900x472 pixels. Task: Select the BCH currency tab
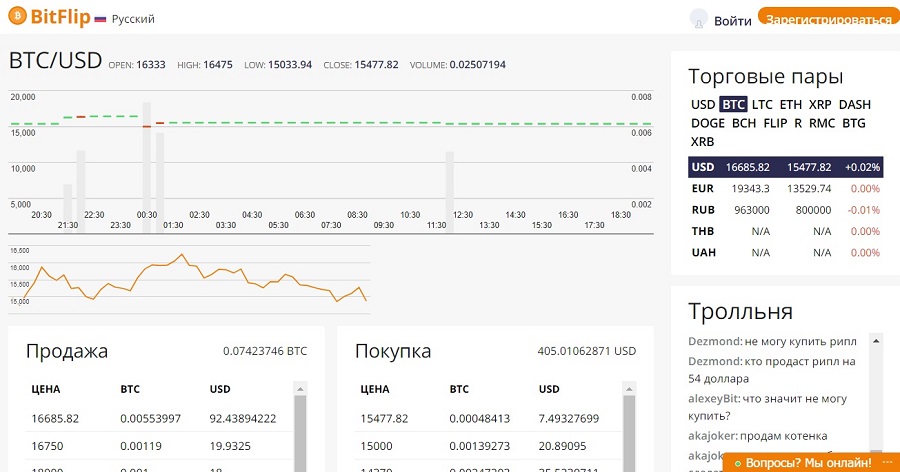coord(744,123)
